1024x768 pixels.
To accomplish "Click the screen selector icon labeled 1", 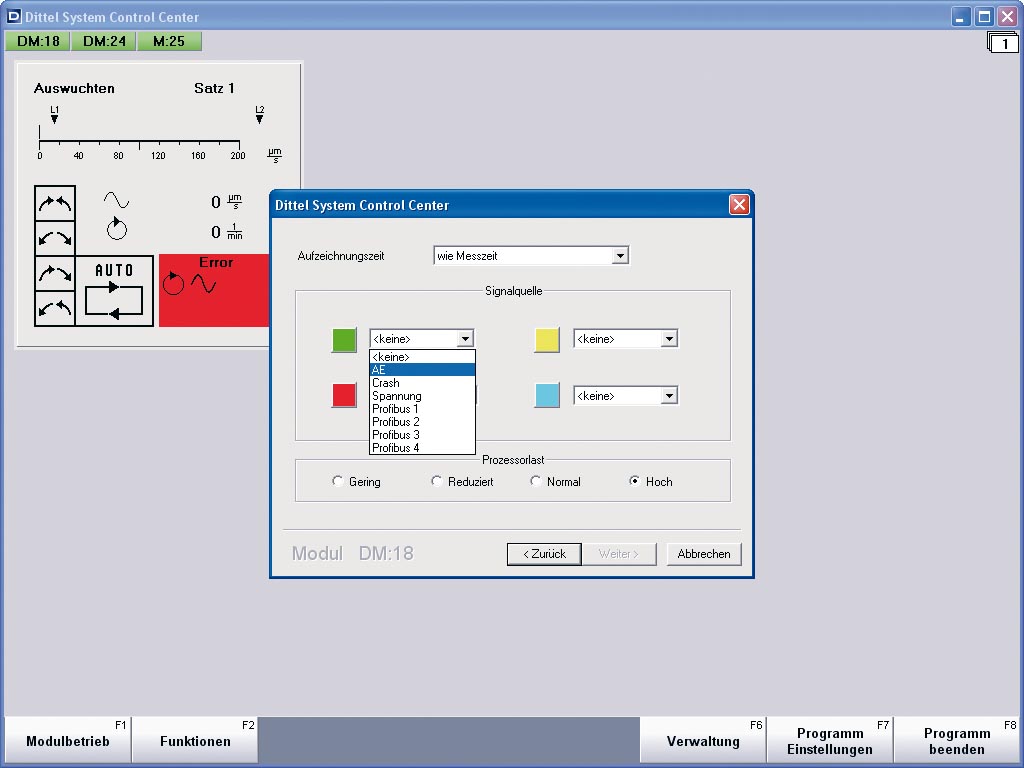I will coord(1002,43).
